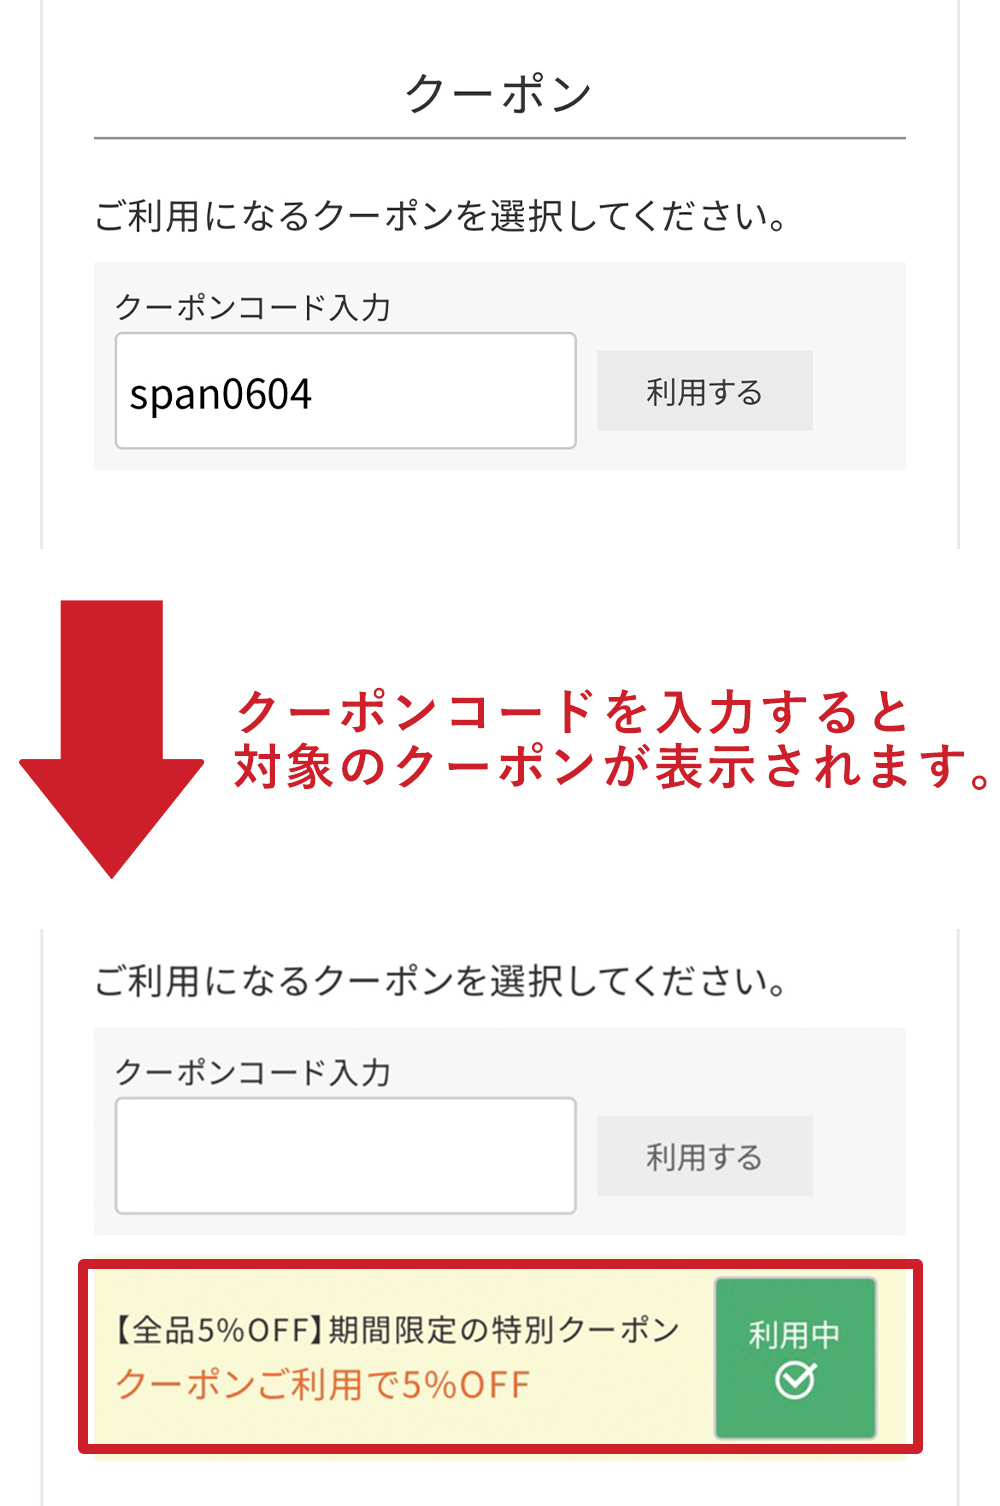
Task: Click orange クーポンご利用で5%OFF text
Action: [322, 1385]
